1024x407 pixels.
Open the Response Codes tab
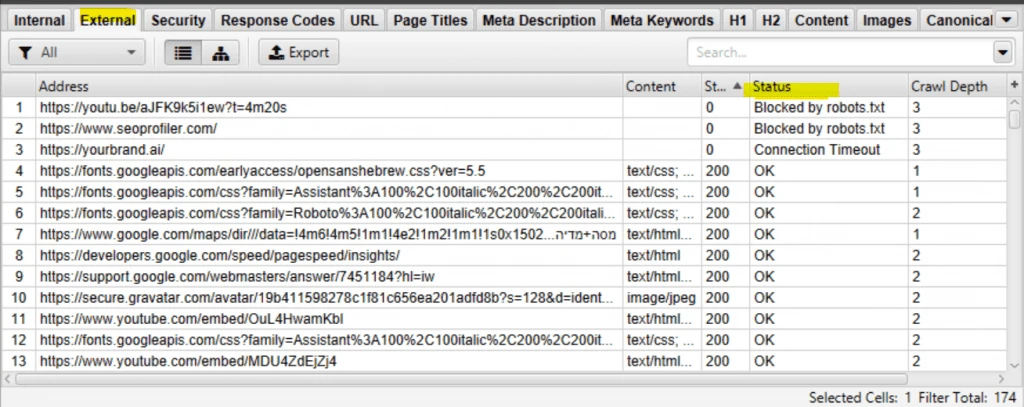point(278,20)
